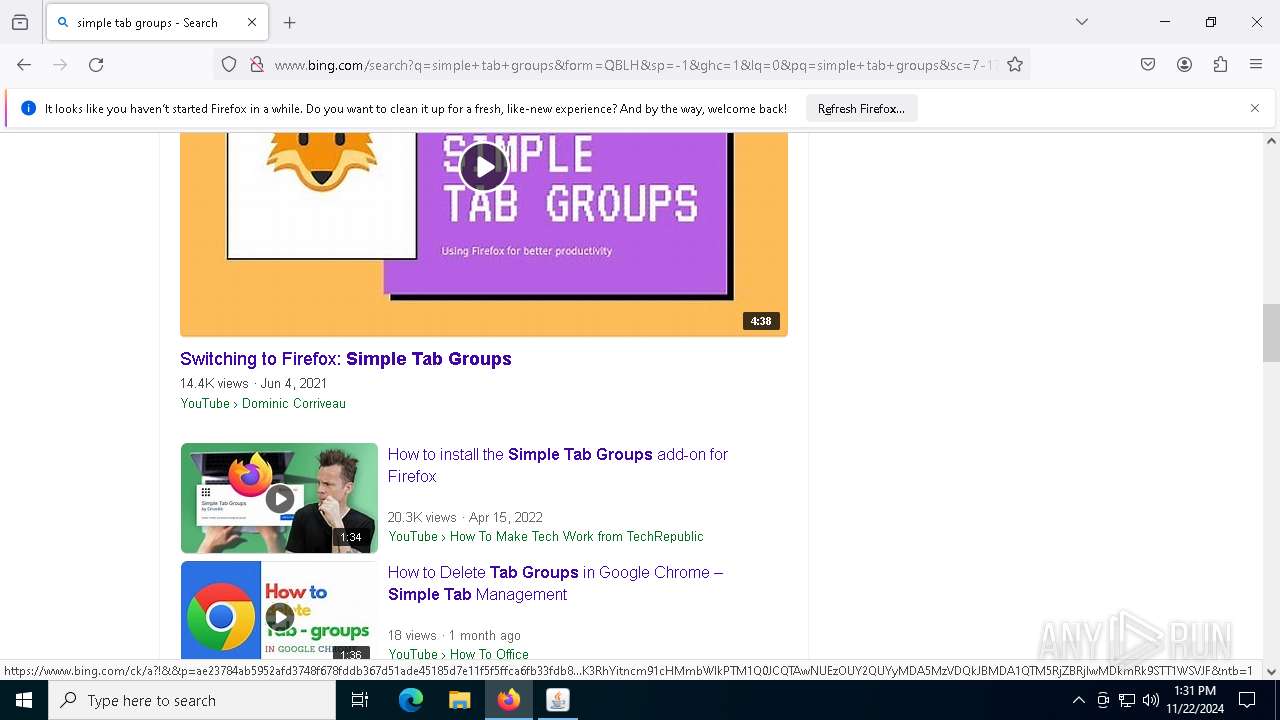The image size is (1280, 720).
Task: Open Windows Start menu
Action: [24, 700]
